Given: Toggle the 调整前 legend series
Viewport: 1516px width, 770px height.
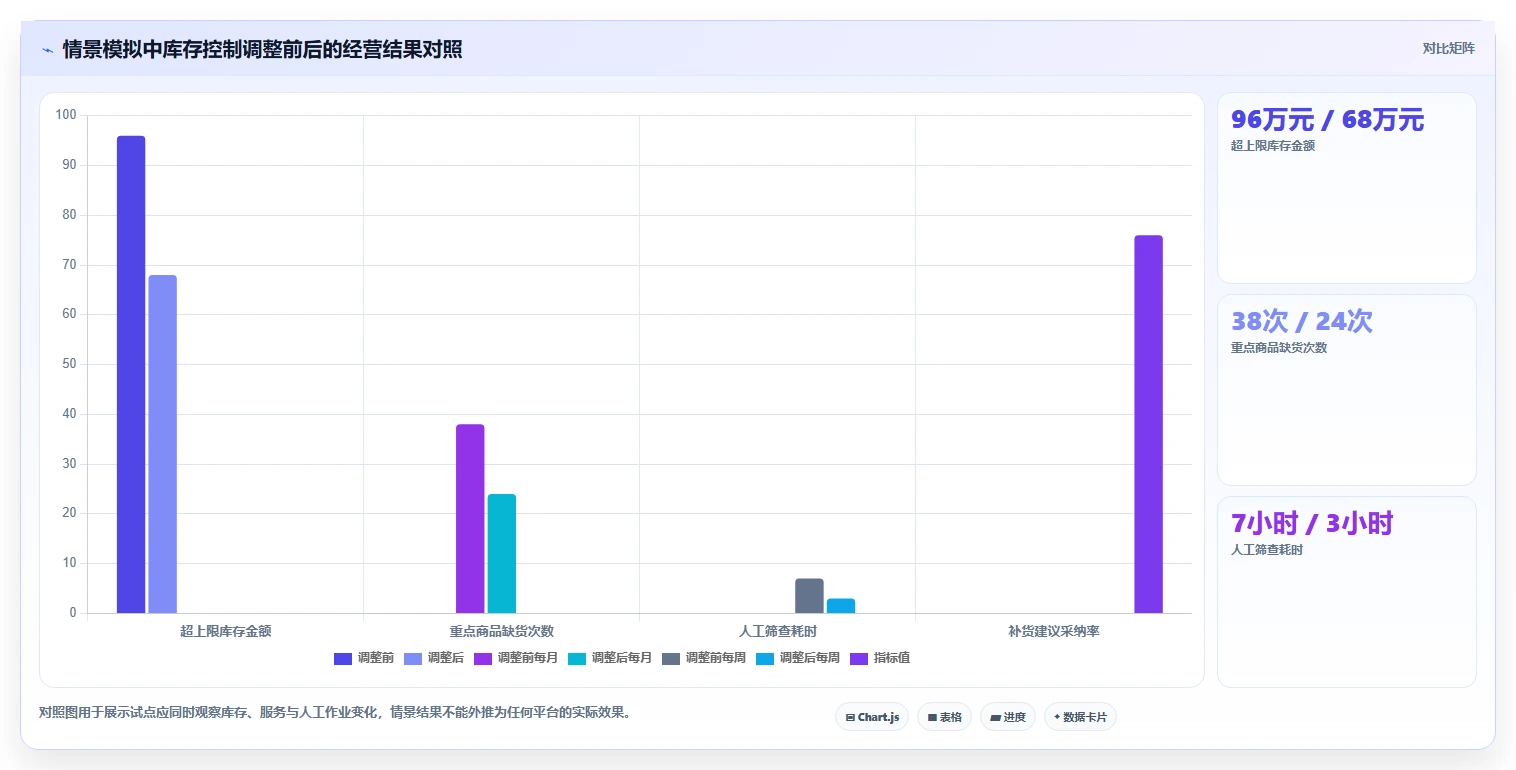Looking at the screenshot, I should pyautogui.click(x=364, y=658).
